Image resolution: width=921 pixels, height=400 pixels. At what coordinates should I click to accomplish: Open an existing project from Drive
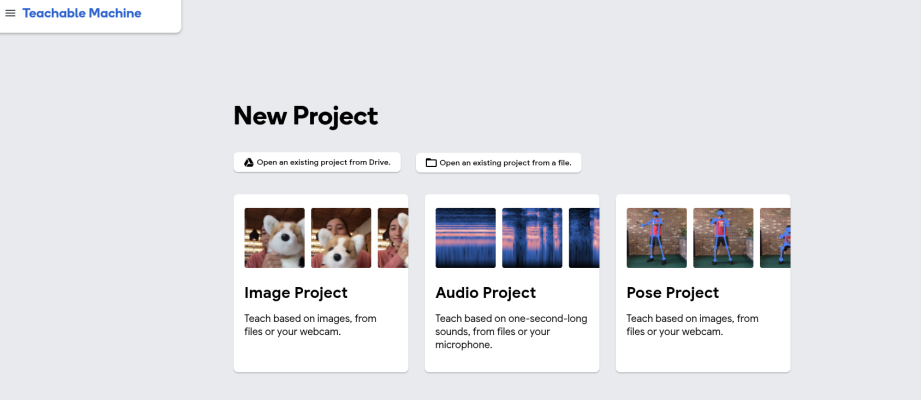(317, 163)
